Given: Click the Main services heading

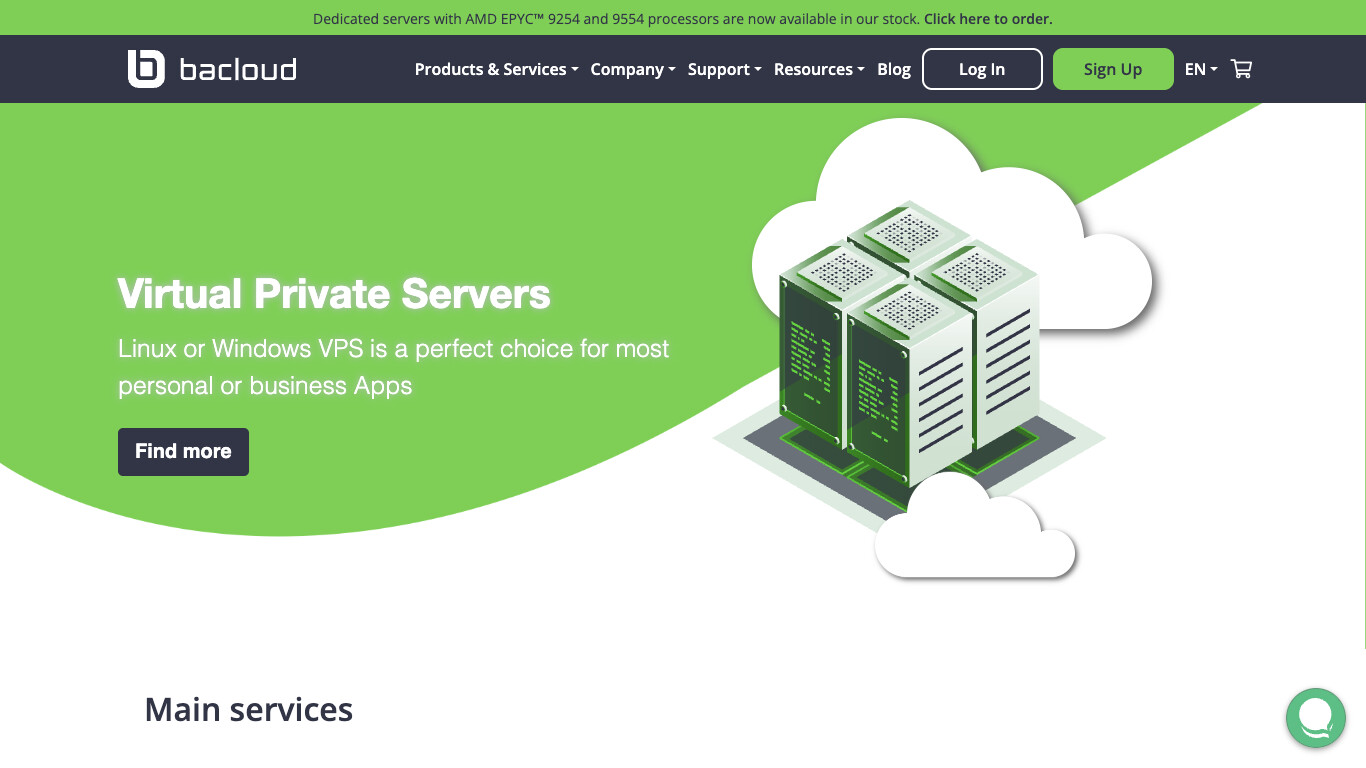Looking at the screenshot, I should tap(248, 710).
